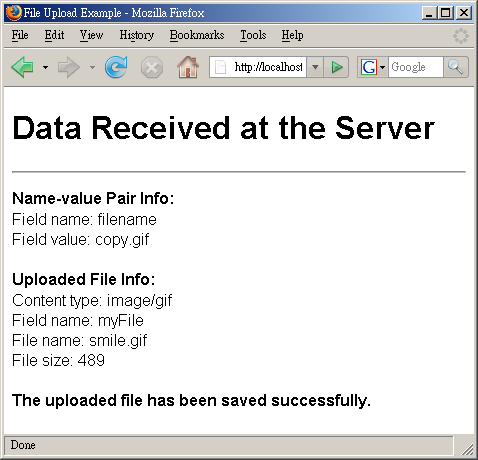Click the localhost URL address field
This screenshot has height=460, width=478.
pyautogui.click(x=258, y=67)
